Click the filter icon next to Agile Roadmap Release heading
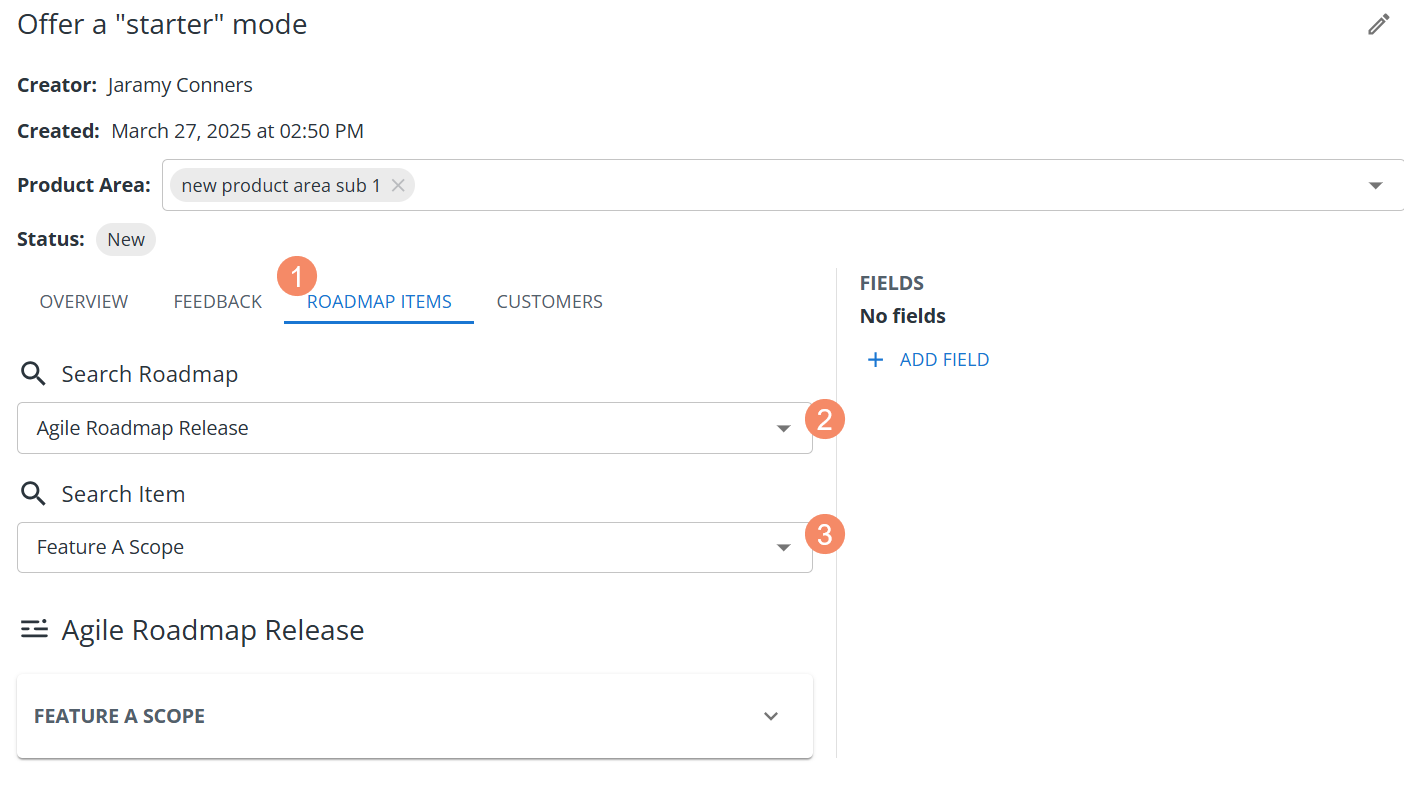Screen dimensions: 1404x788 pos(35,629)
